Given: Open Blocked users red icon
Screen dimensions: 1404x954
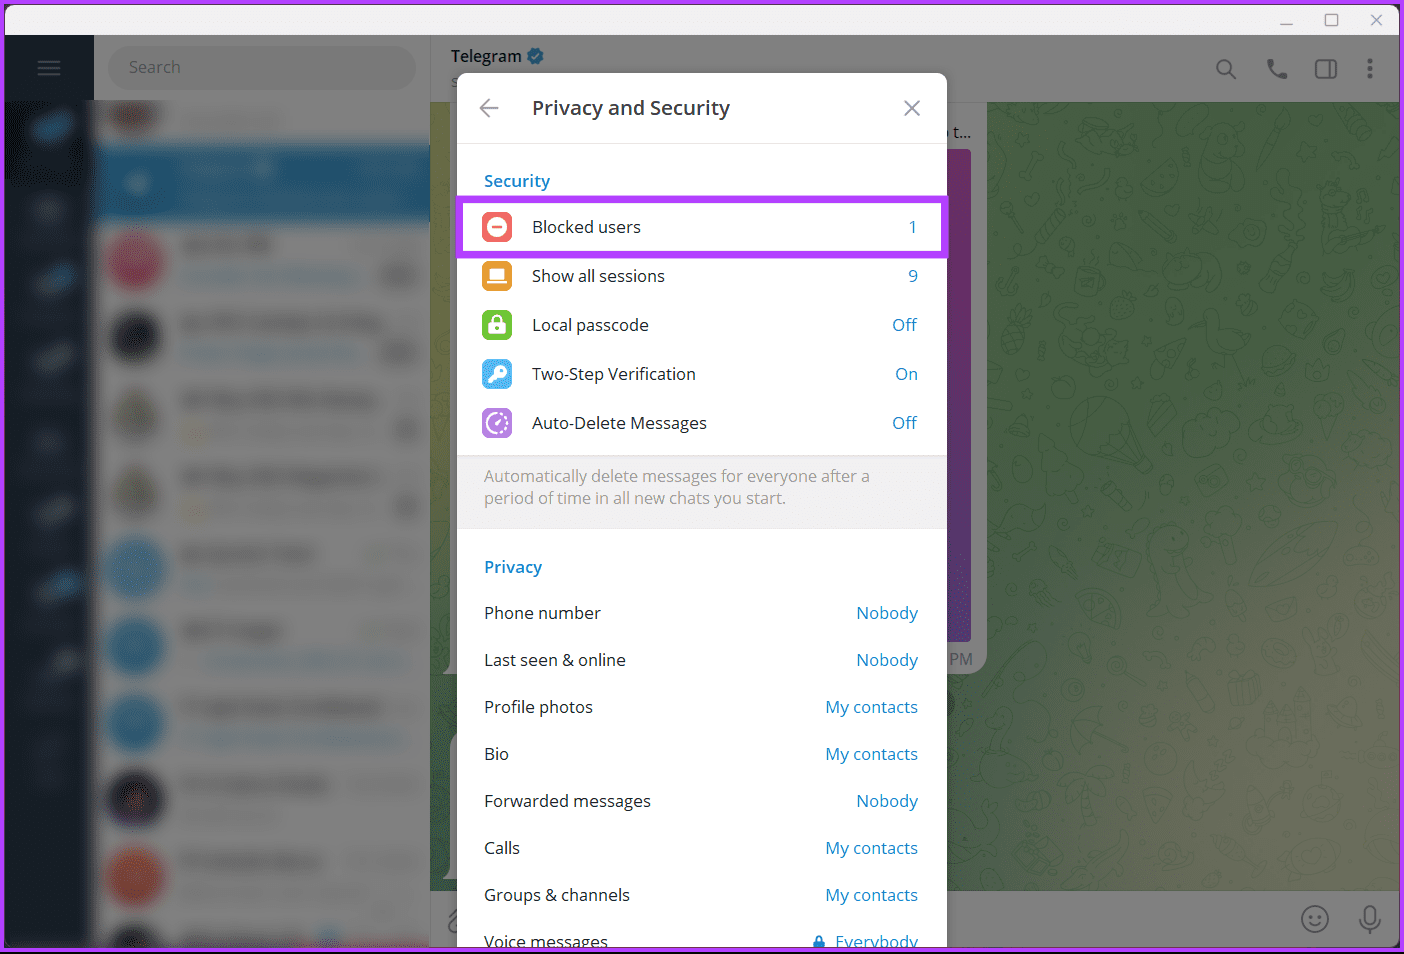Looking at the screenshot, I should [x=497, y=227].
